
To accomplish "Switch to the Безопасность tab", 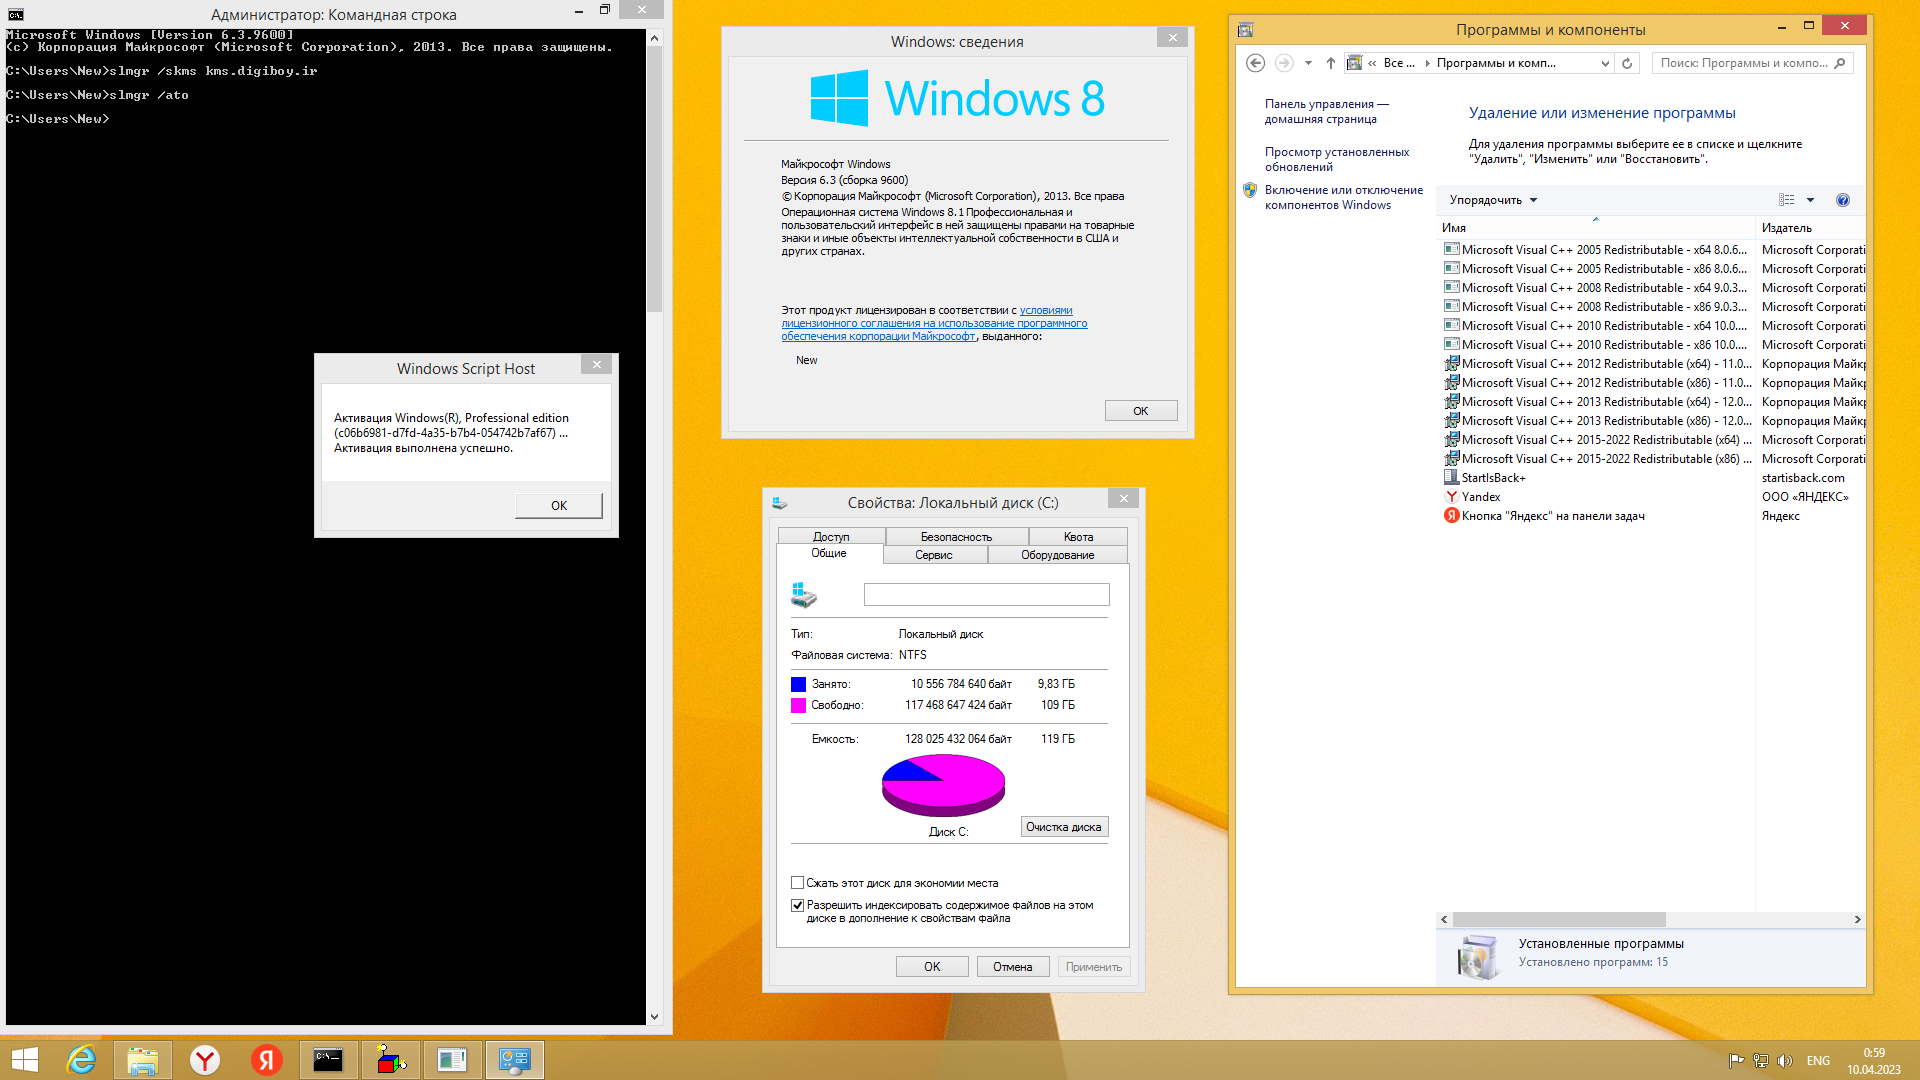I will [956, 537].
